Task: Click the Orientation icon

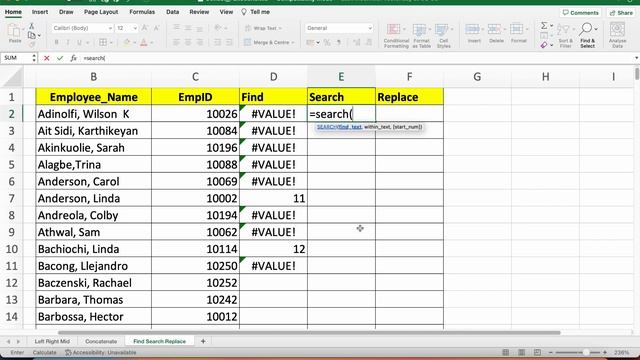Action: coord(218,28)
